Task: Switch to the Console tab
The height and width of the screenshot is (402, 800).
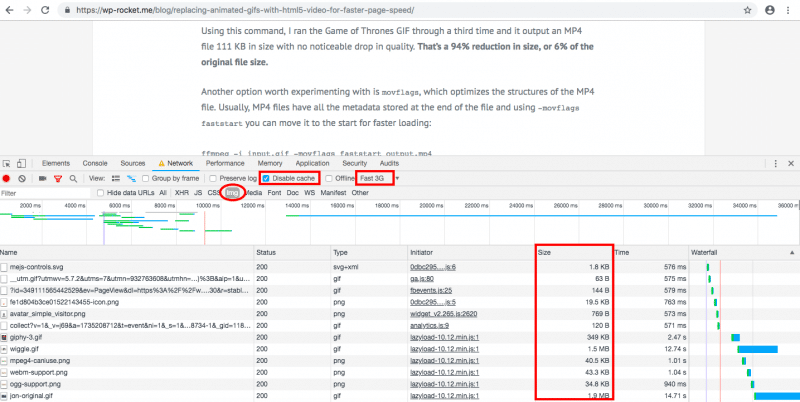Action: click(95, 162)
